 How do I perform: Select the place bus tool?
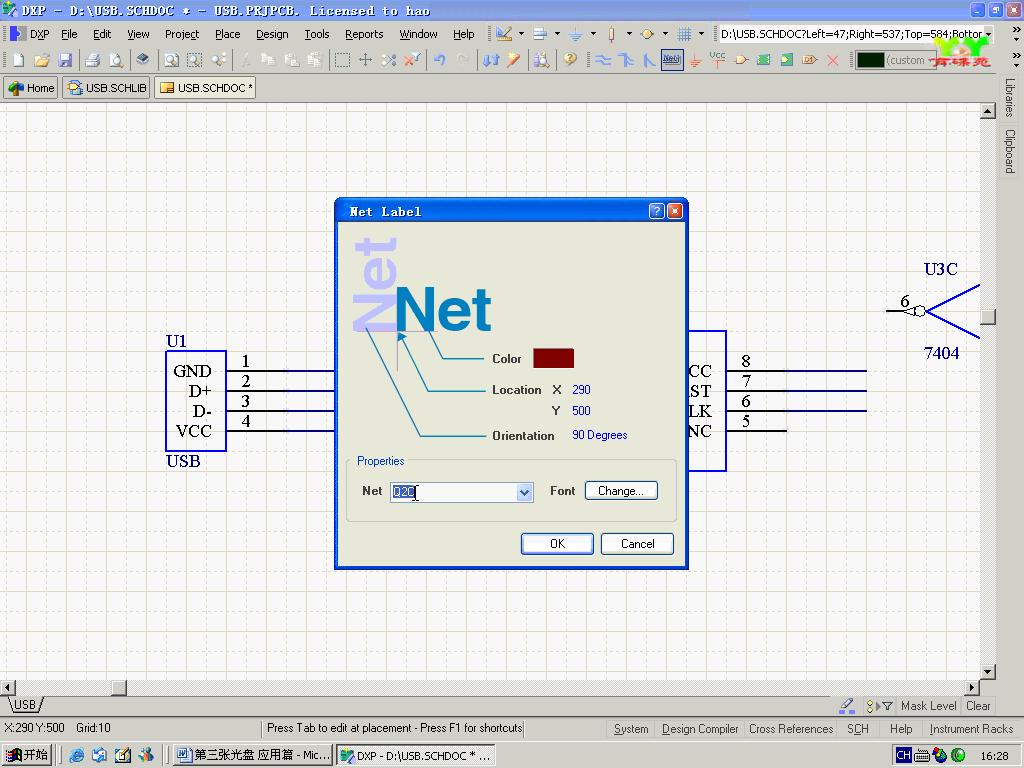point(626,60)
